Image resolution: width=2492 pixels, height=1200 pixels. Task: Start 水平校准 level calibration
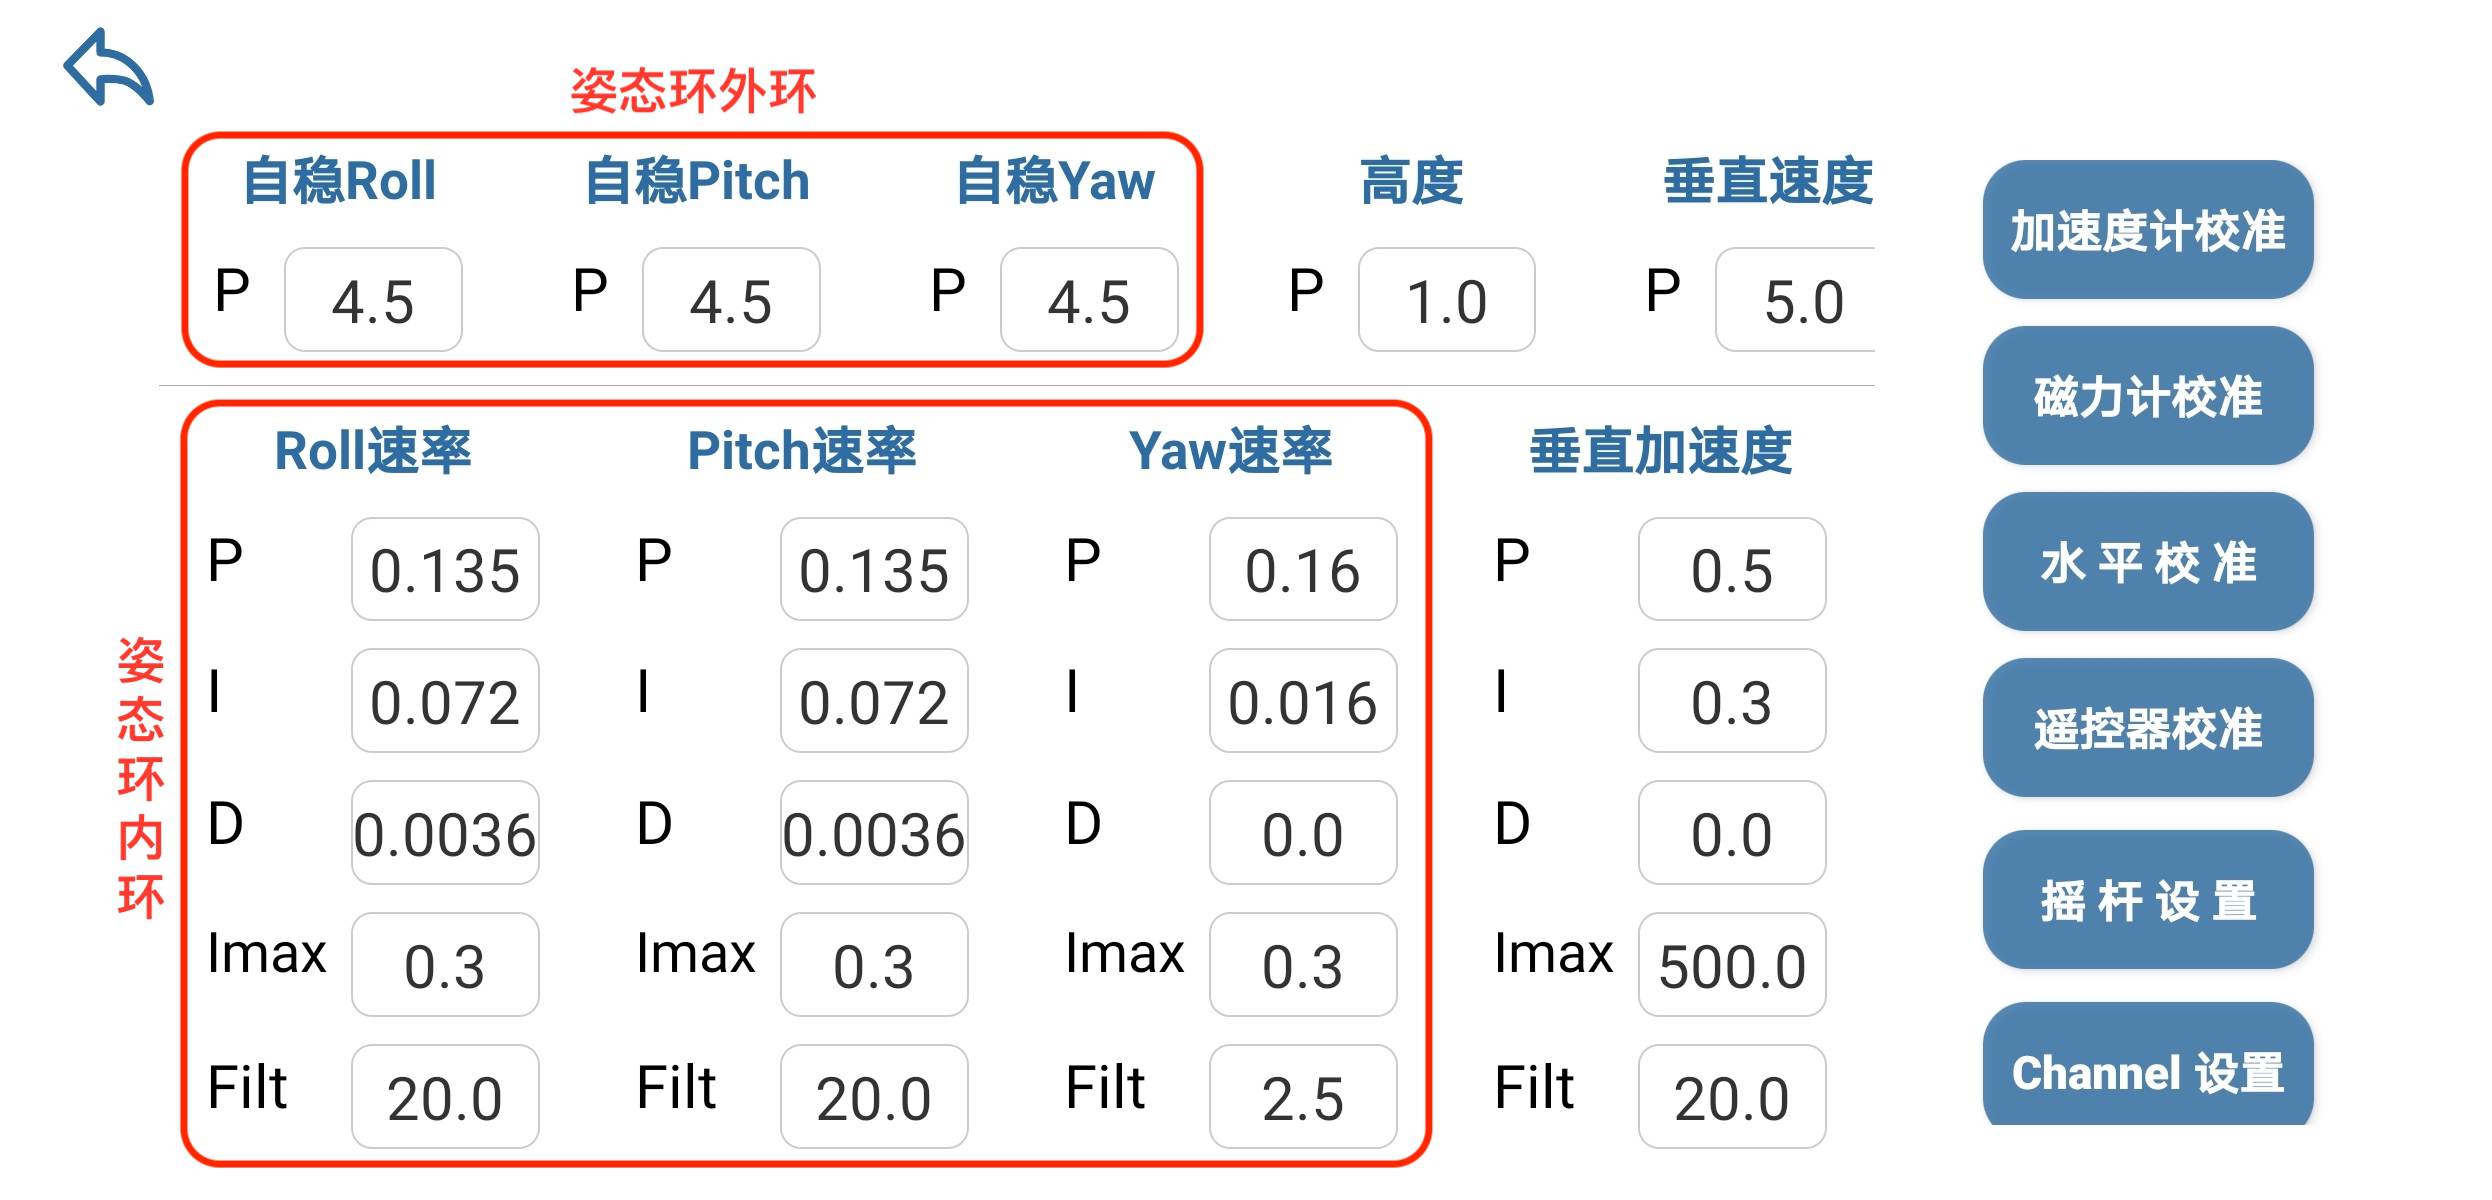pos(2147,562)
